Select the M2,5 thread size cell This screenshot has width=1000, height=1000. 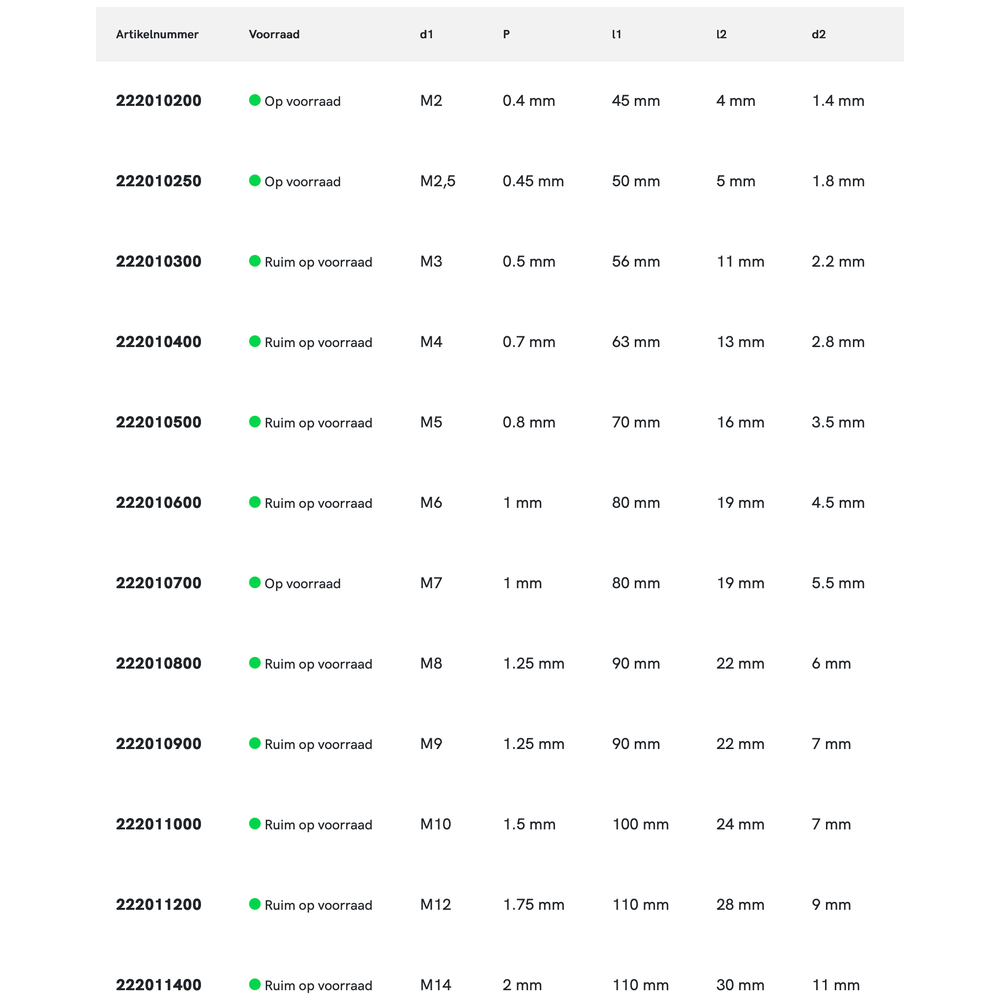coord(438,181)
